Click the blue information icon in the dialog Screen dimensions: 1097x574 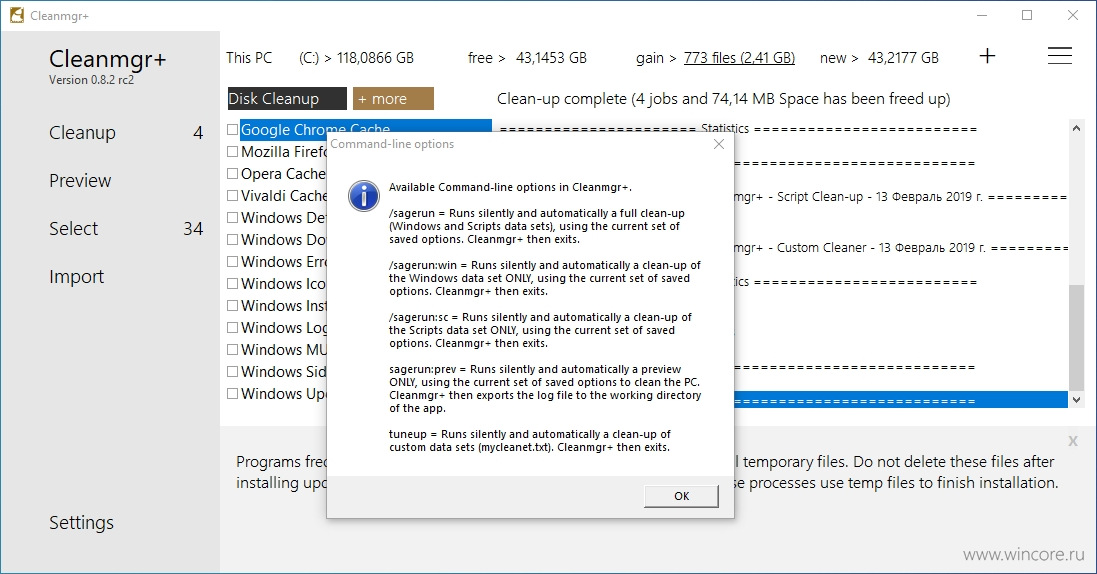pos(364,196)
